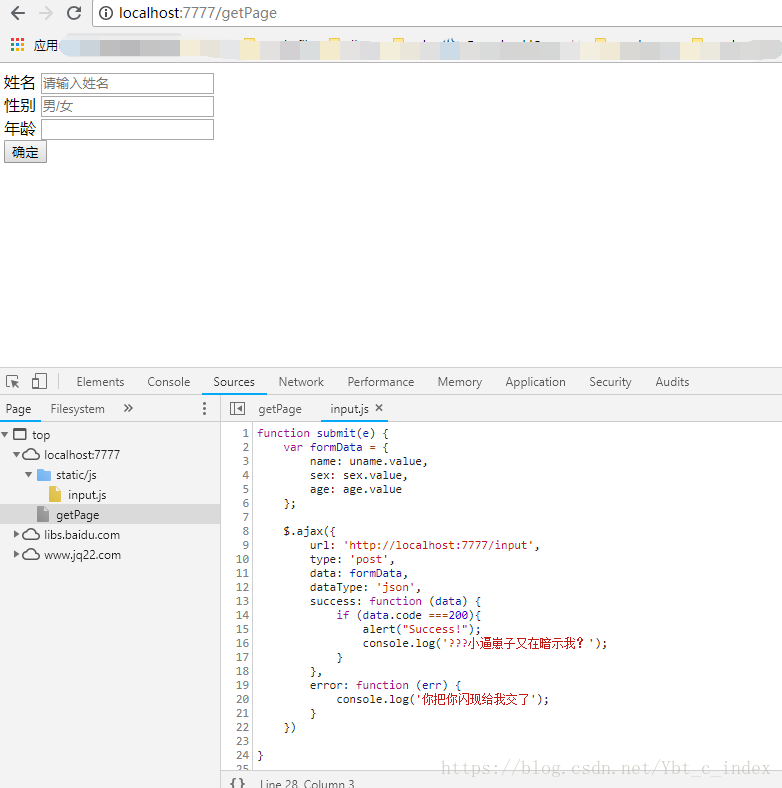Click line number 8 gutter
Image resolution: width=782 pixels, height=788 pixels.
(x=245, y=531)
